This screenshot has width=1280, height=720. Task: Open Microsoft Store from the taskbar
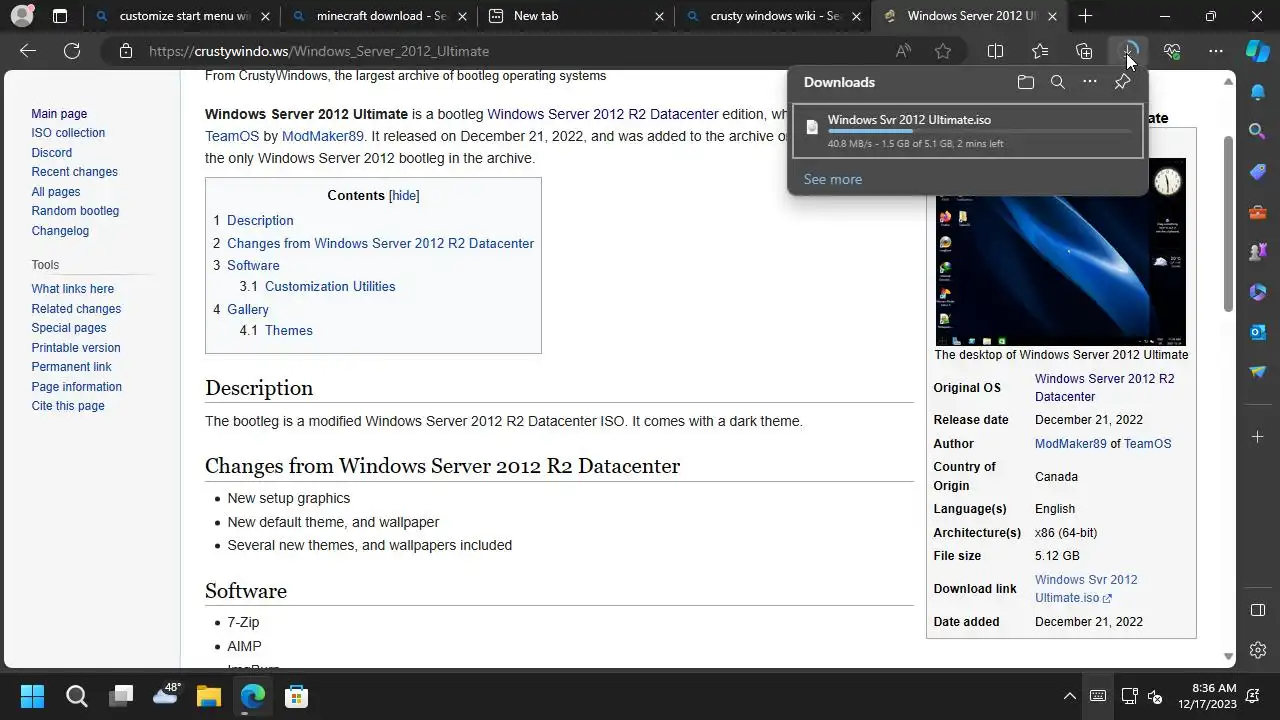(296, 696)
